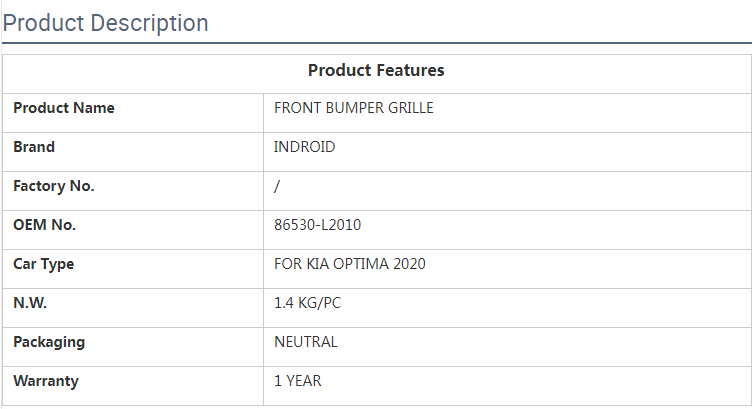Viewport: 754px width, 409px height.
Task: Select the Car Type label
Action: 43,264
